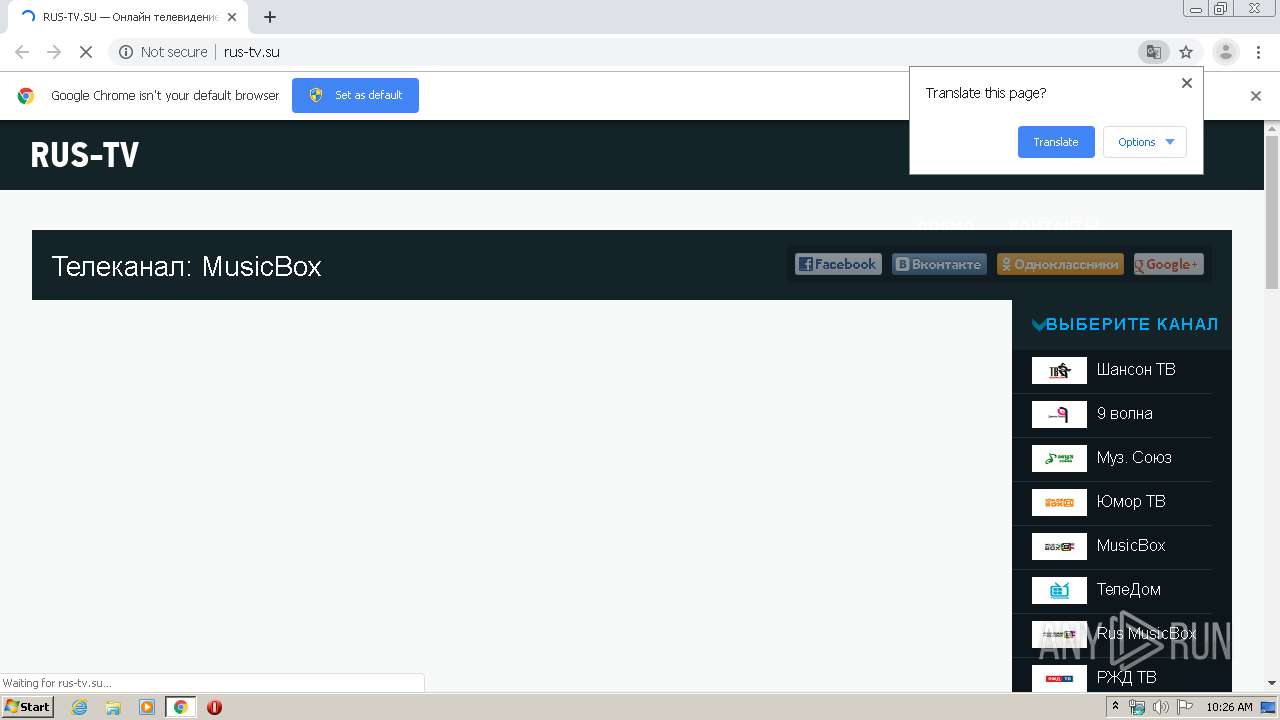Share via the Вконтакте button
The image size is (1280, 720).
[939, 264]
